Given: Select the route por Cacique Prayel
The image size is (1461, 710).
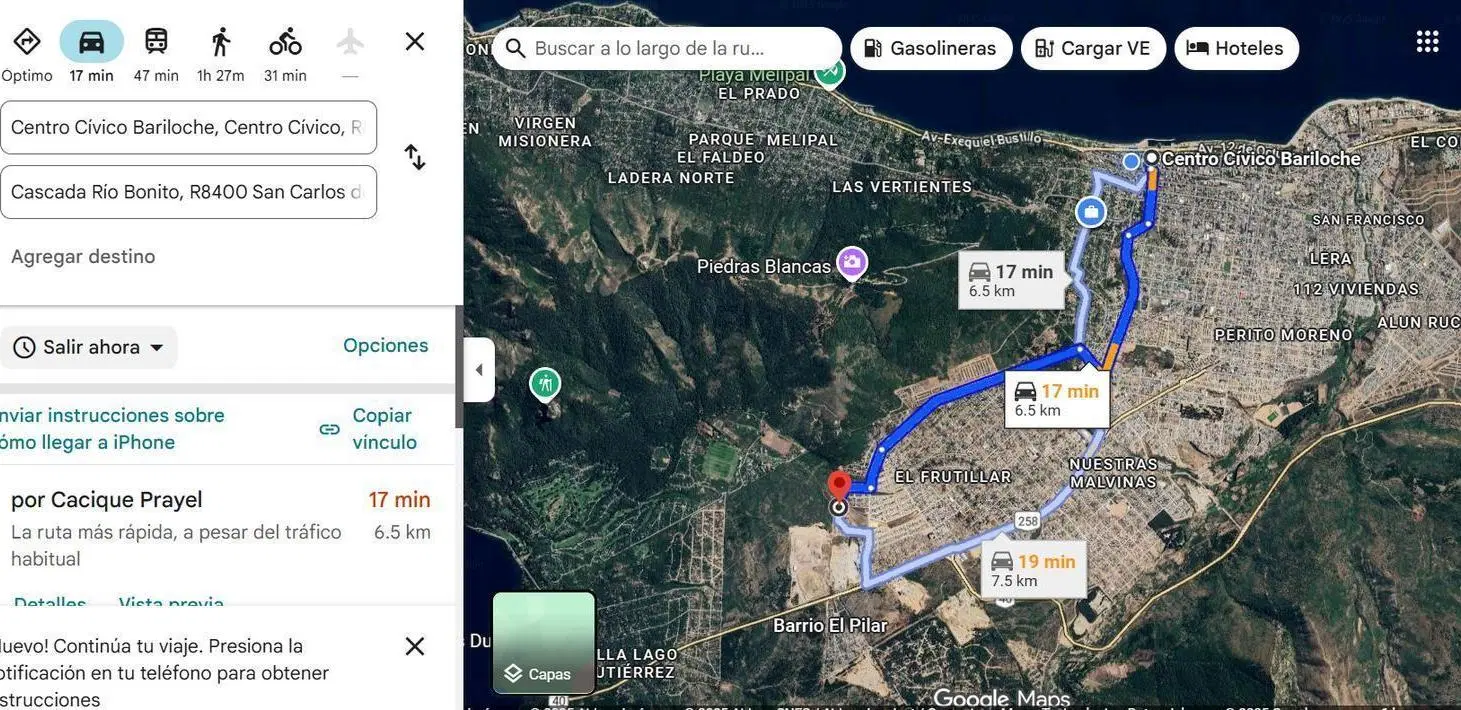Looking at the screenshot, I should coord(220,528).
